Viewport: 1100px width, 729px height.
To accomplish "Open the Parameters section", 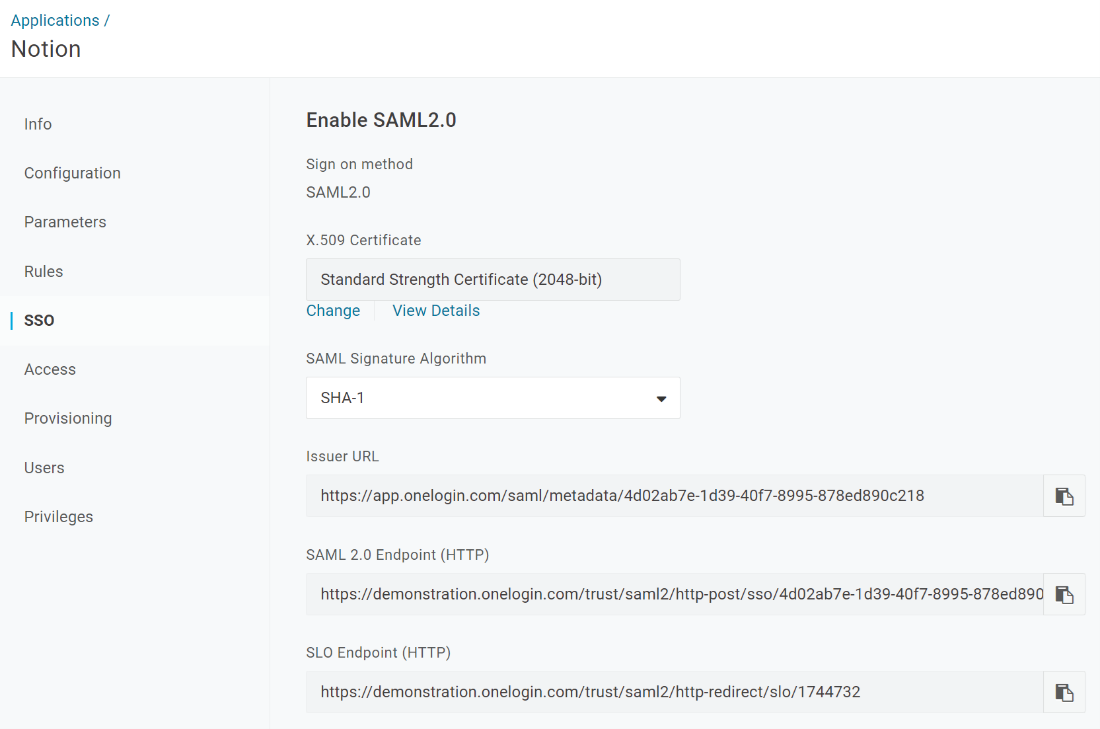I will [65, 222].
